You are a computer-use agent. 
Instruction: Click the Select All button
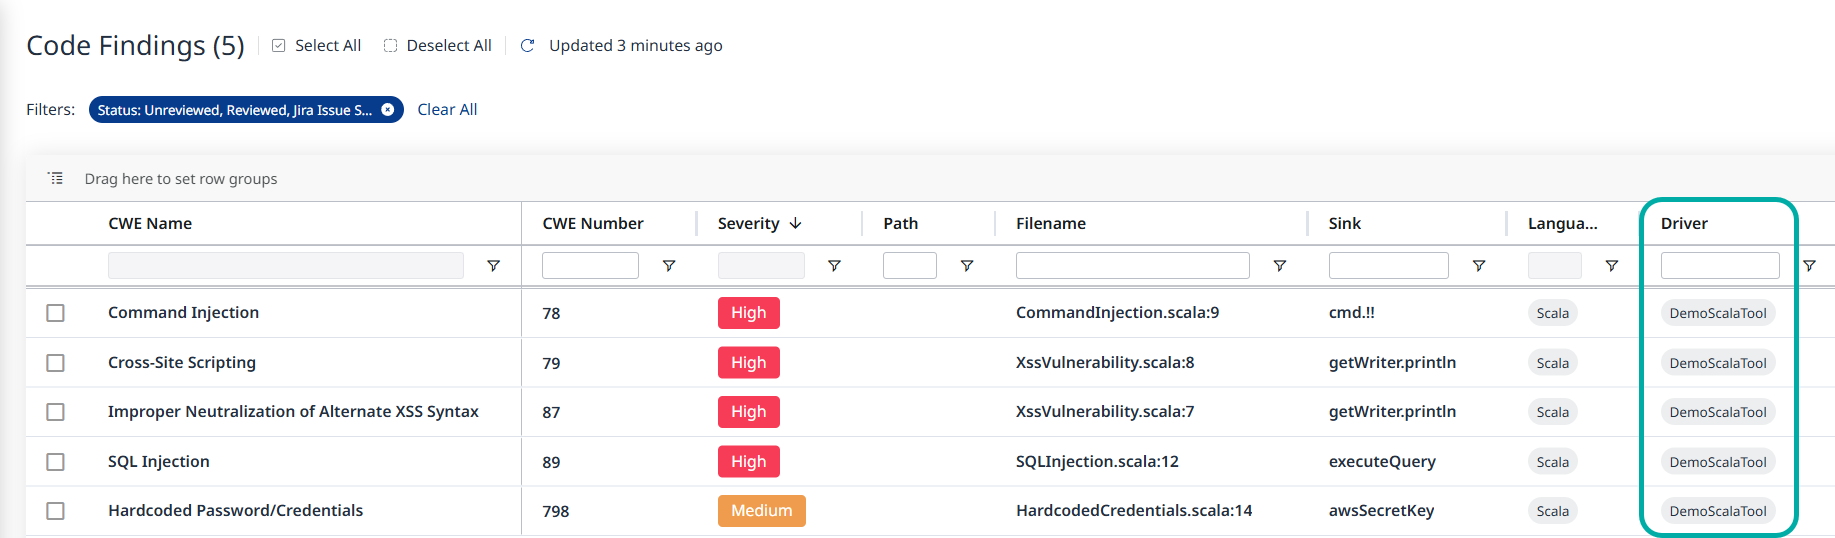pyautogui.click(x=316, y=46)
